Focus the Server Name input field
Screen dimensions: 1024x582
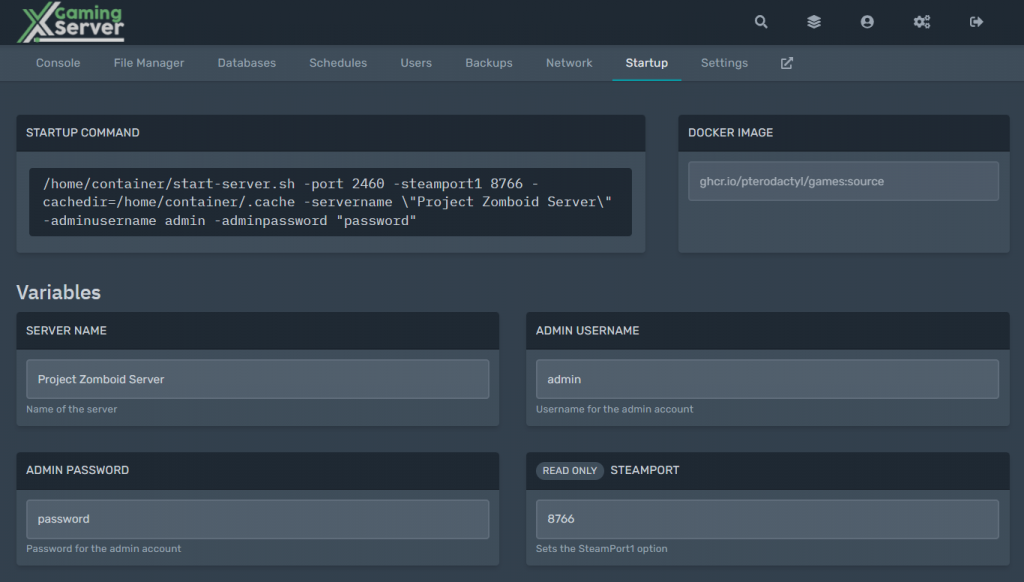257,379
